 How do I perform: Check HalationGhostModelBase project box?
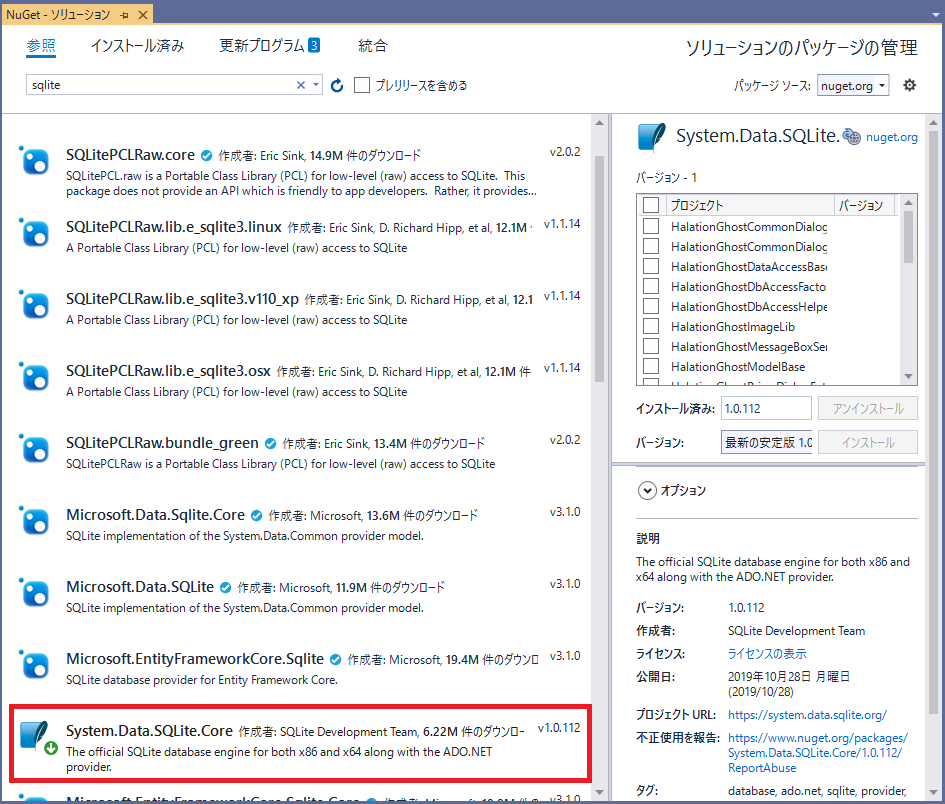point(651,366)
